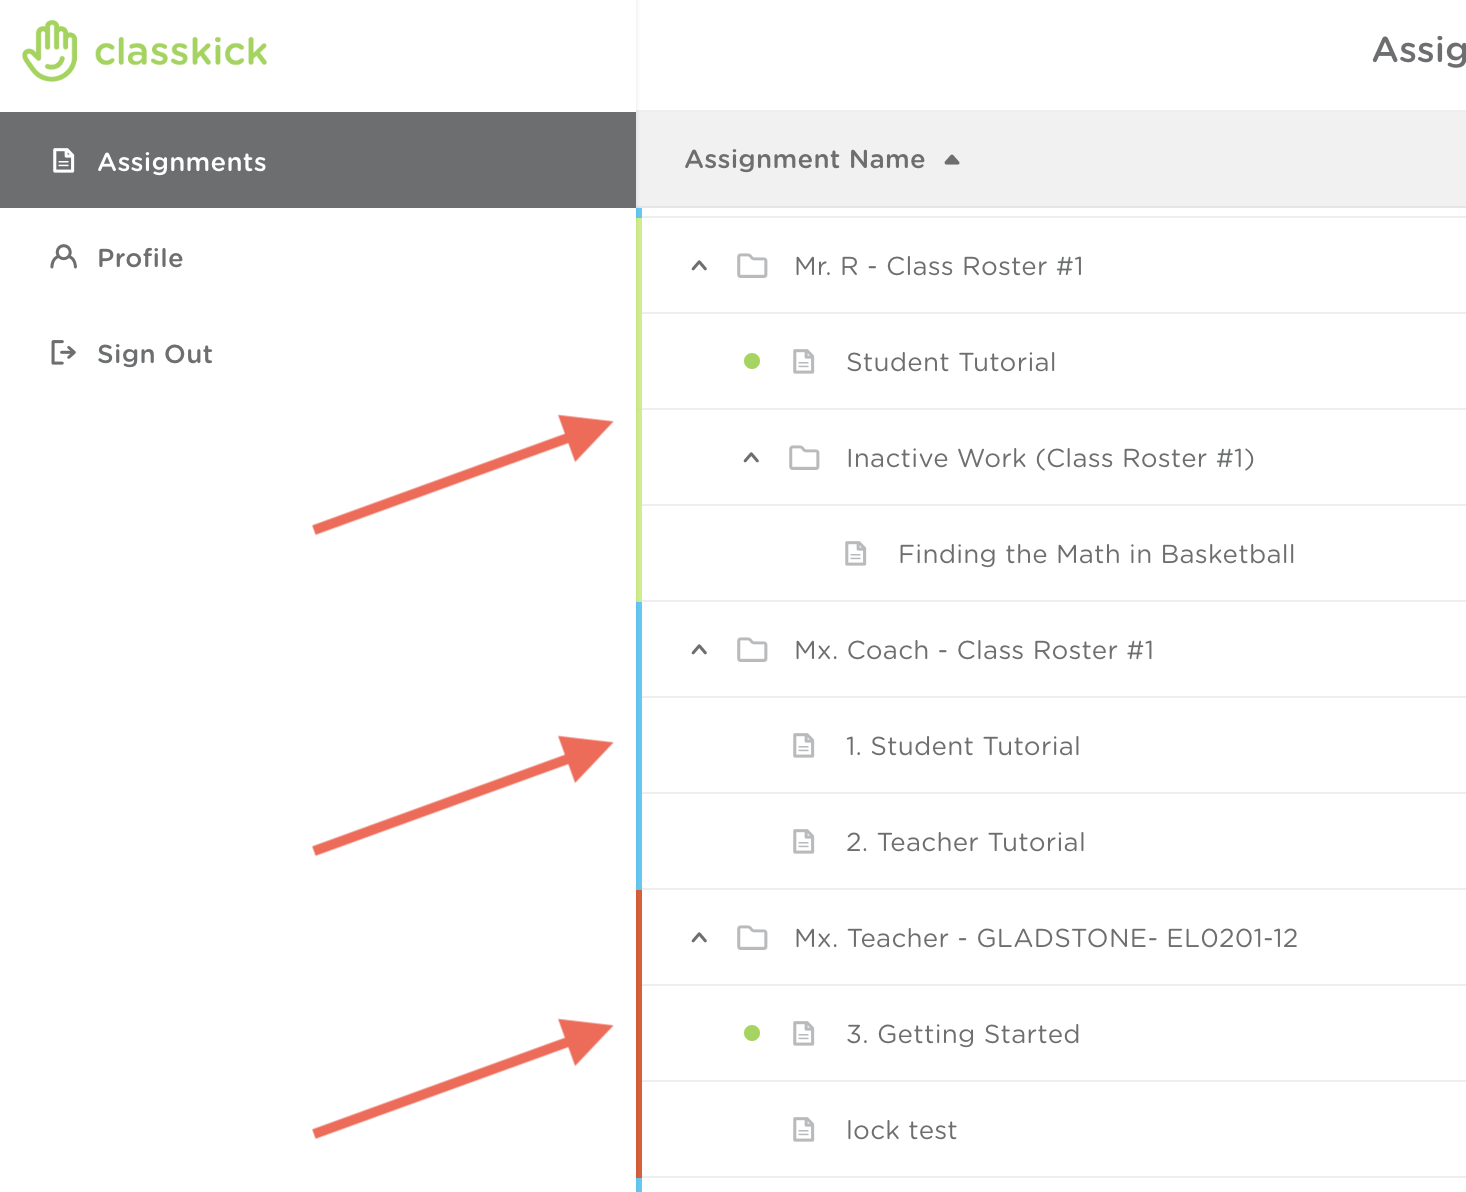Open the 1. Student Tutorial assignment
This screenshot has height=1192, width=1466.
tap(963, 746)
